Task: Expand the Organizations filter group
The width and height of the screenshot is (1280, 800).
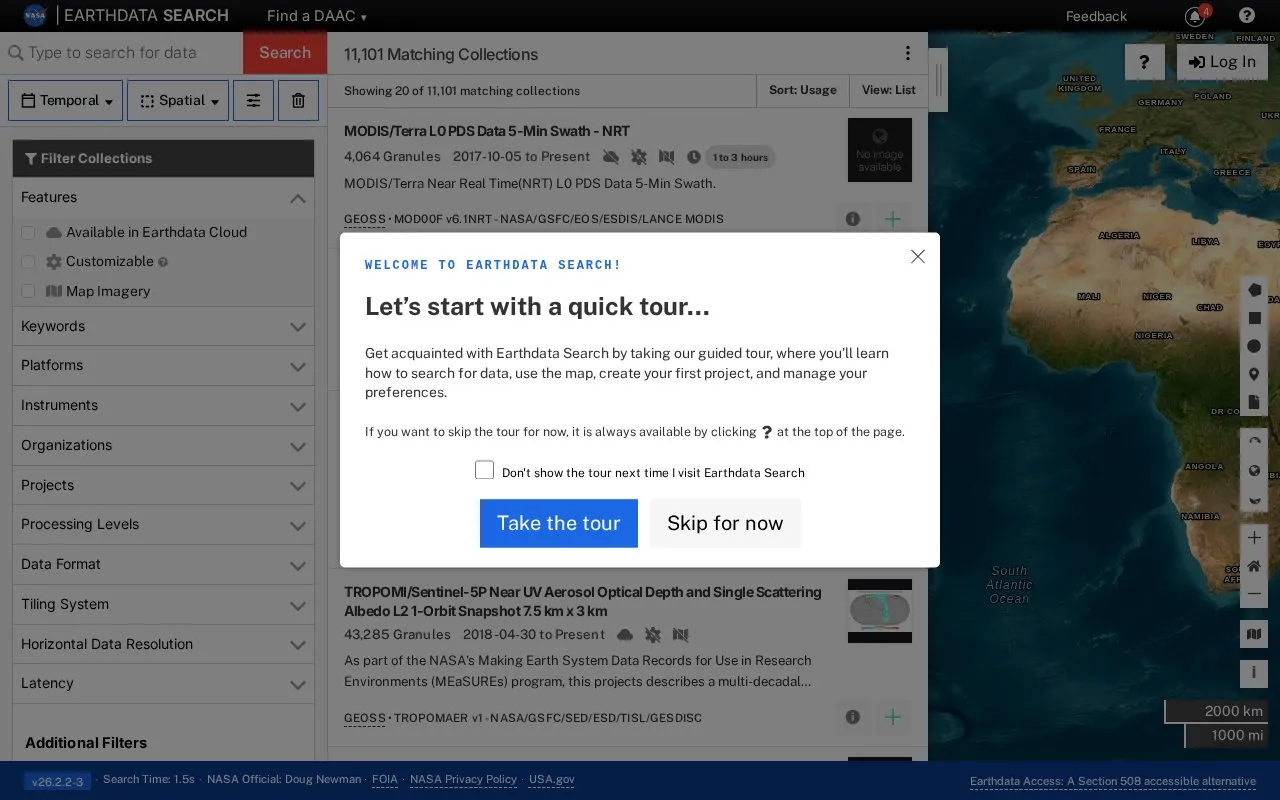Action: click(x=163, y=446)
